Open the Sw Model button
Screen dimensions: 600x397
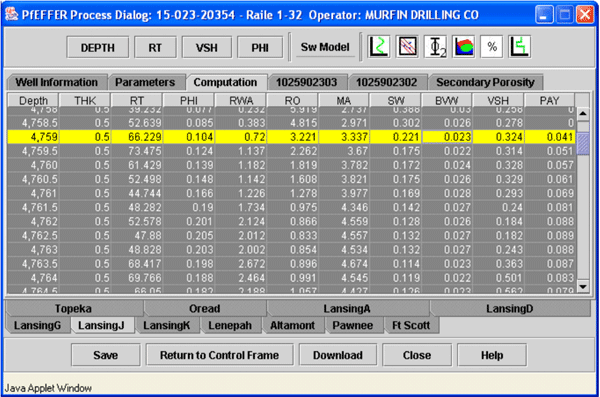point(325,47)
